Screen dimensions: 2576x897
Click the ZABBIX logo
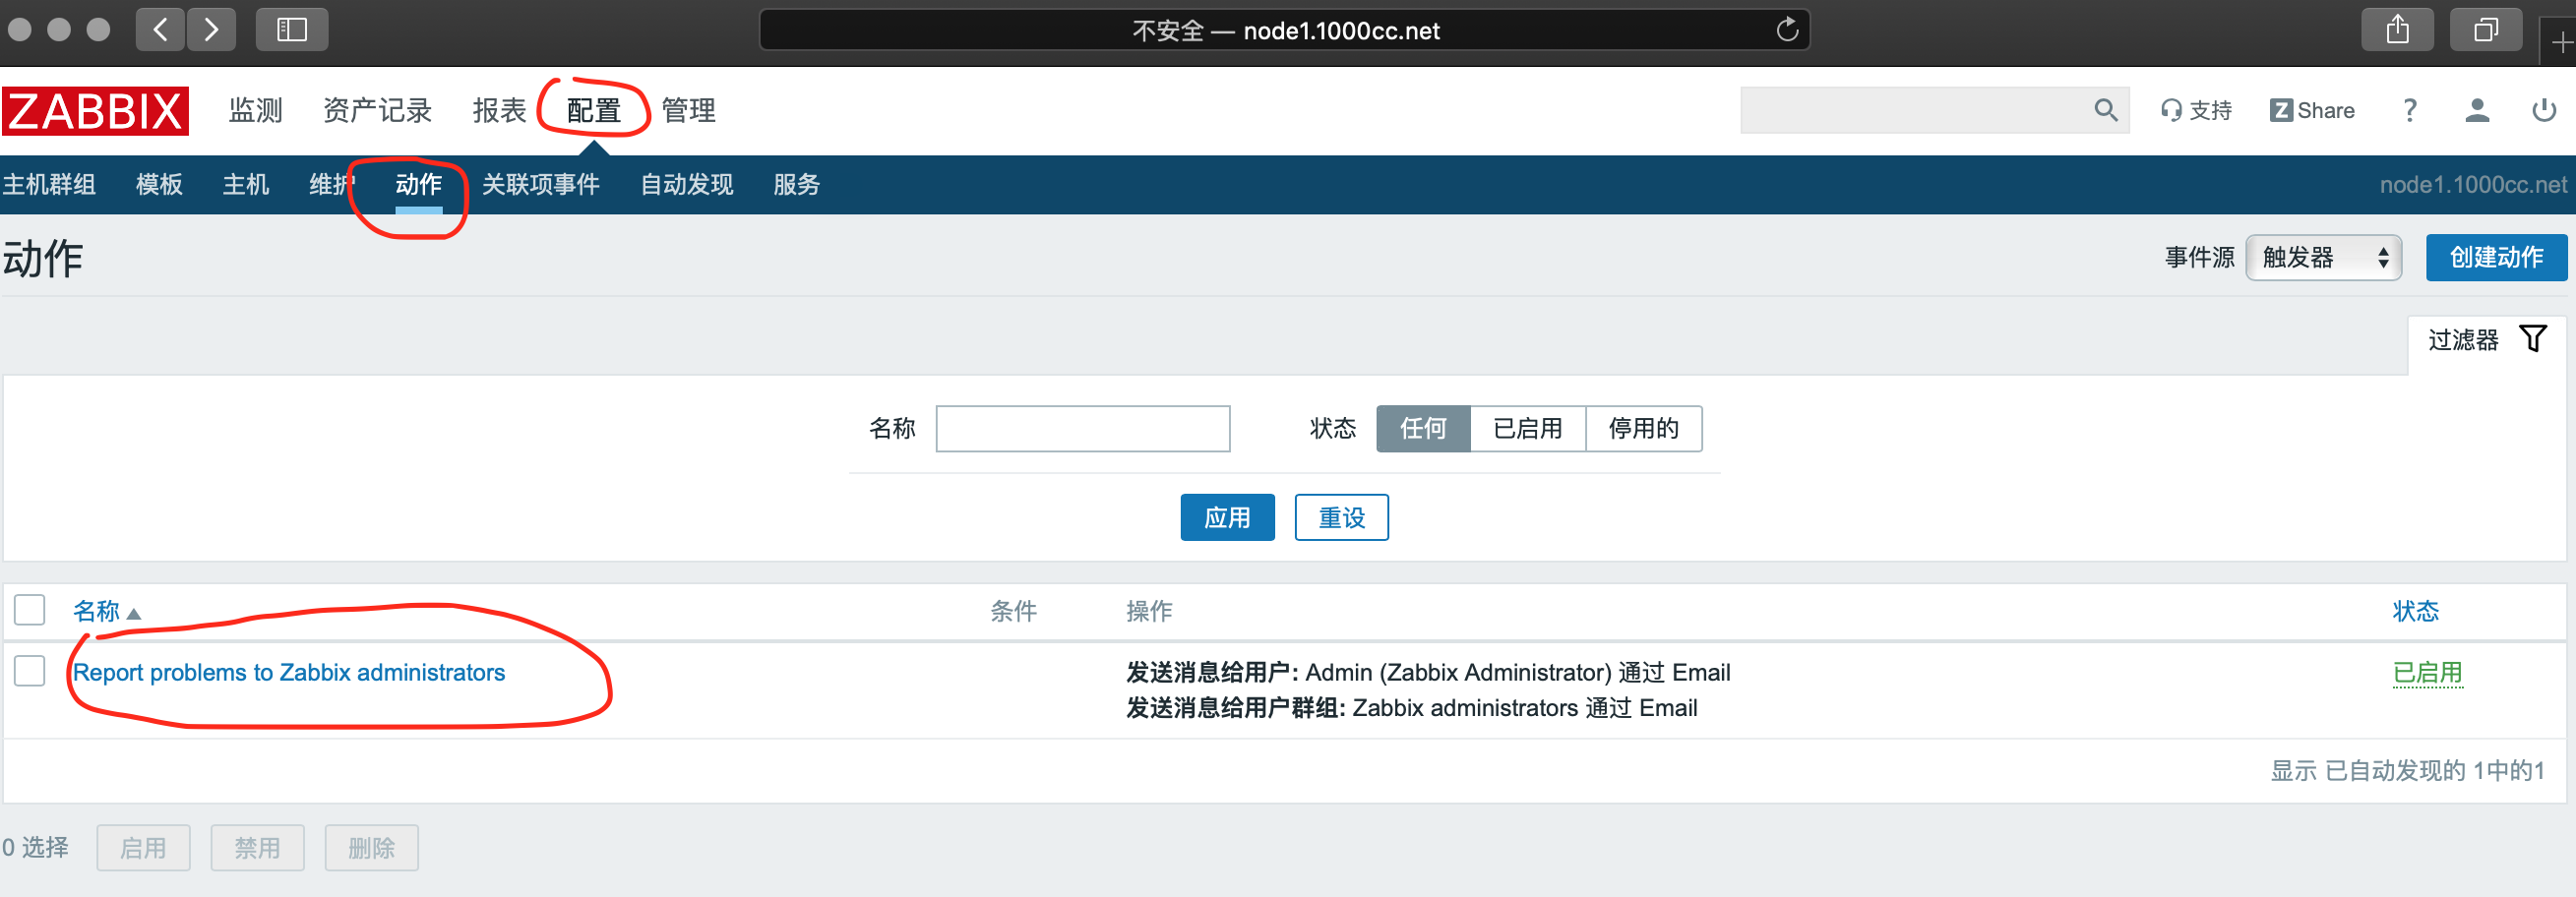(x=95, y=111)
